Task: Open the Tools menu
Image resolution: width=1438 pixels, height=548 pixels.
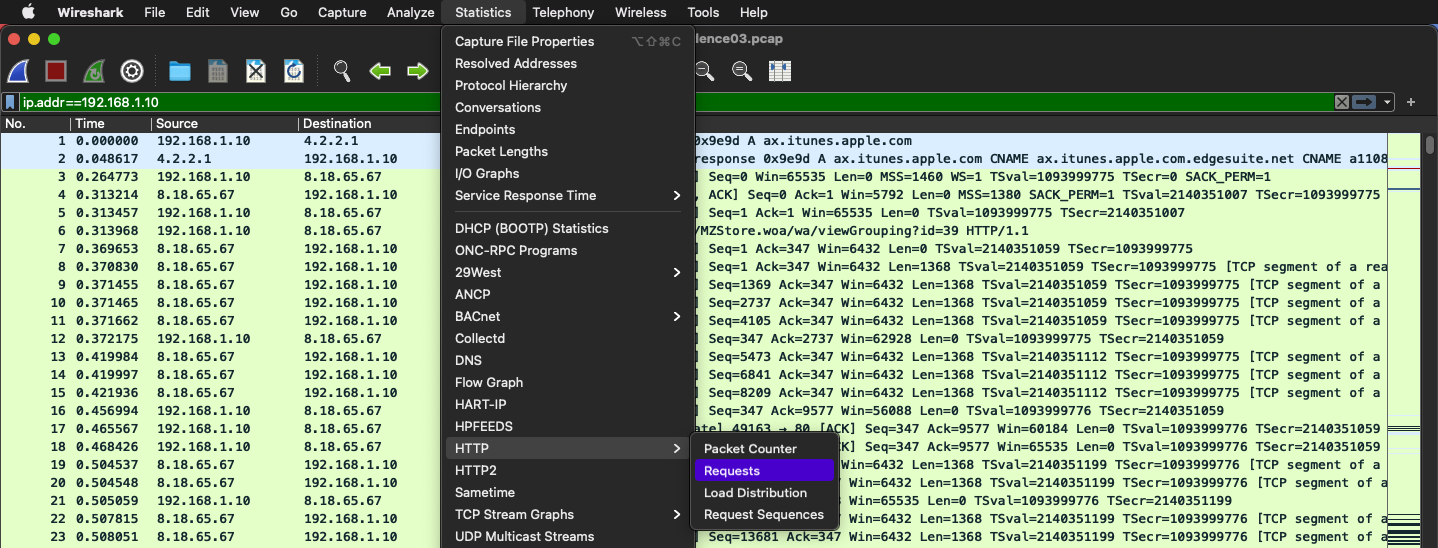Action: tap(703, 12)
